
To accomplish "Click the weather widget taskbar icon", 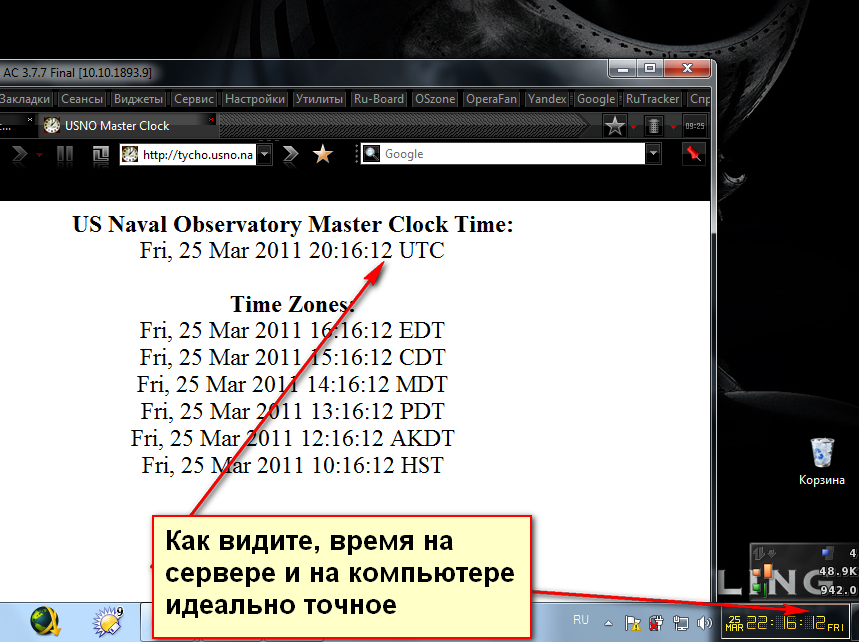I will pos(106,622).
